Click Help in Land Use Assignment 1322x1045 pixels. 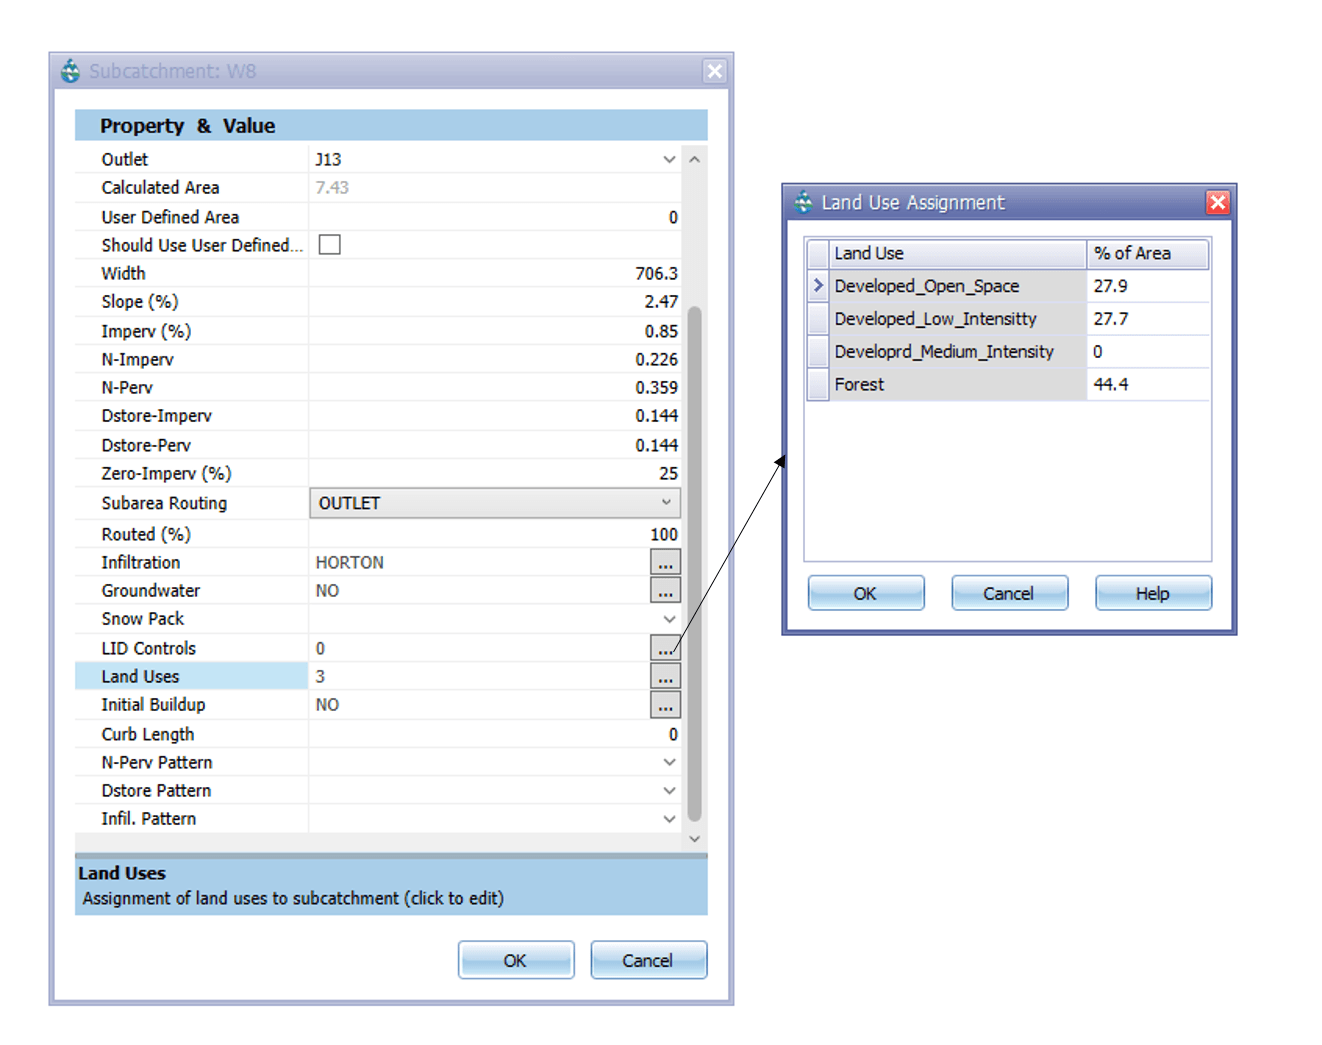point(1152,593)
